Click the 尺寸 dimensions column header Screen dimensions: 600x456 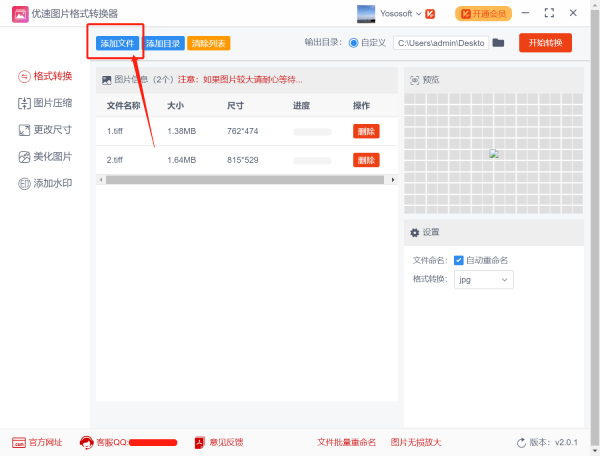[x=235, y=106]
